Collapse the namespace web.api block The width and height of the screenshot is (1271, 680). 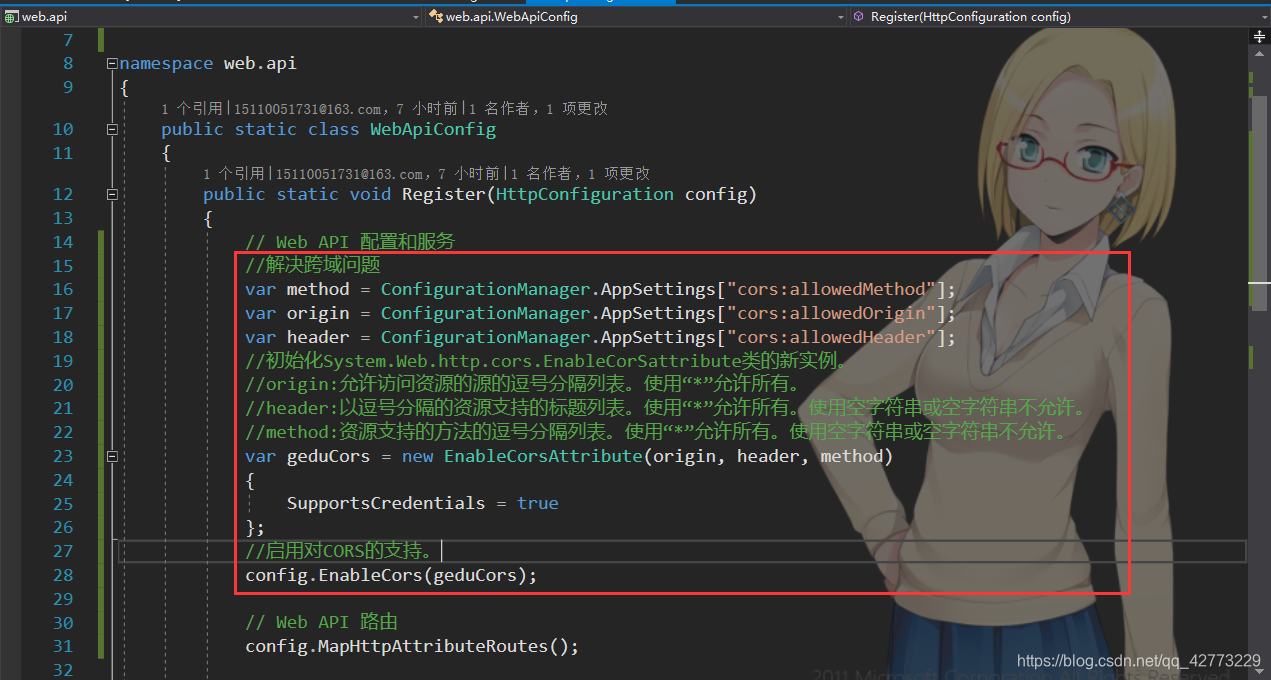coord(112,63)
